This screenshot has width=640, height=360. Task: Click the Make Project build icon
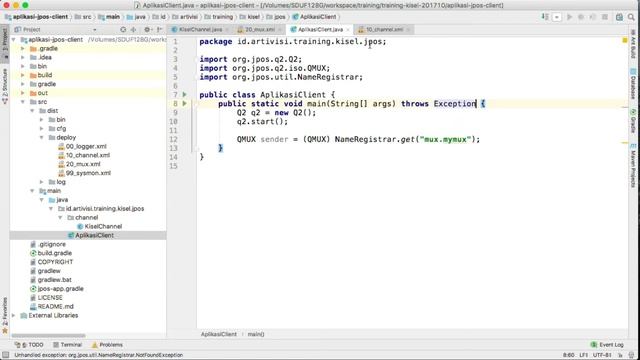pyautogui.click(x=545, y=17)
